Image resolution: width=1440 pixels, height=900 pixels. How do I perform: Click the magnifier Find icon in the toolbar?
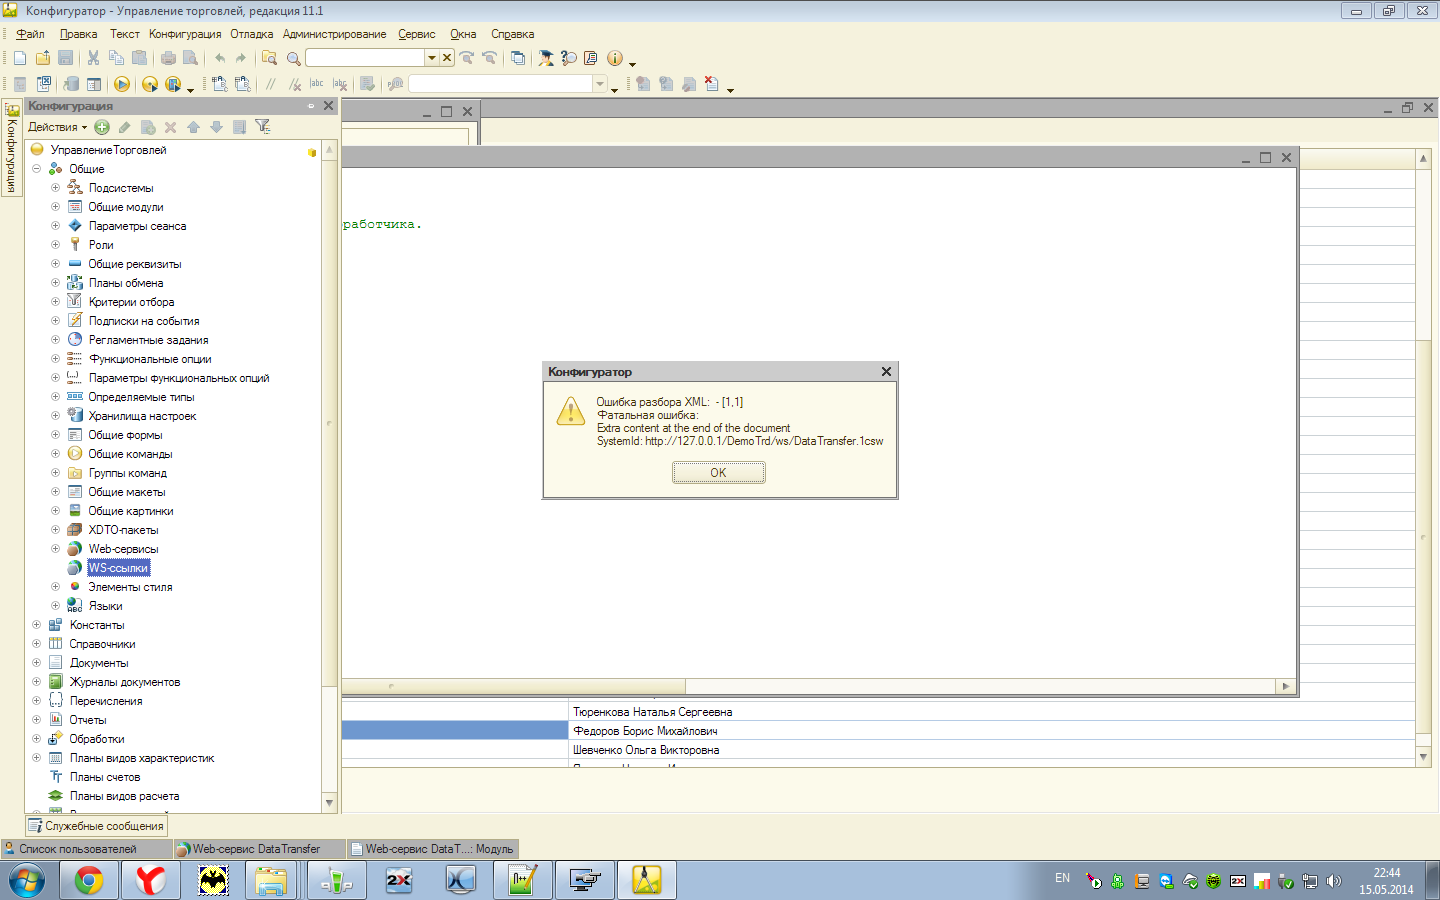[x=293, y=58]
